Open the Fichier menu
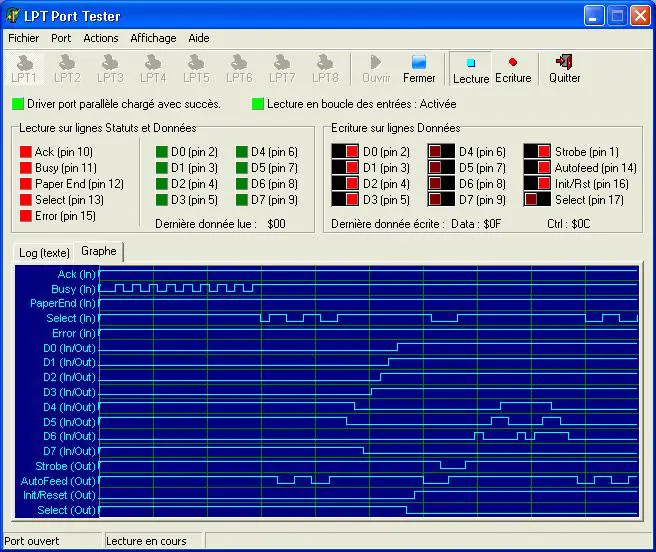 [23, 38]
